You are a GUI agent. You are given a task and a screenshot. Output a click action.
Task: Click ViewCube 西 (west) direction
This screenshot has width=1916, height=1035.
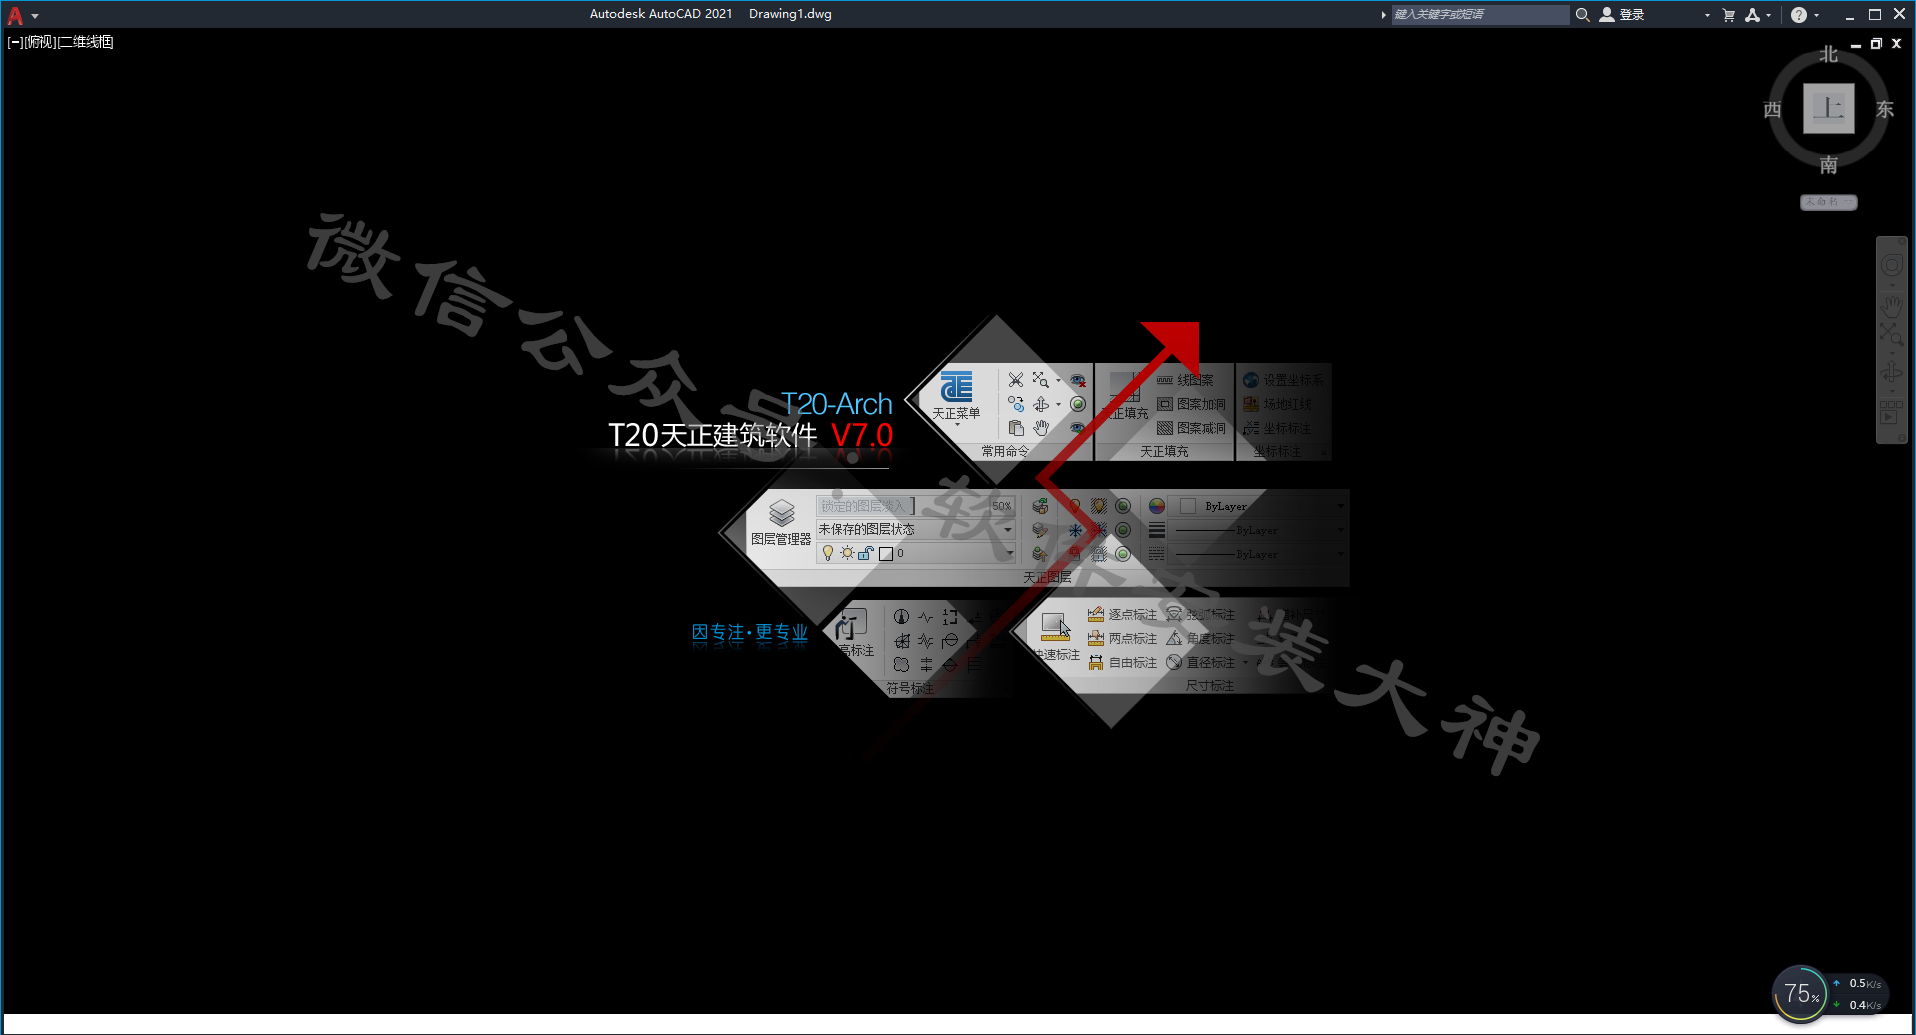pyautogui.click(x=1772, y=109)
